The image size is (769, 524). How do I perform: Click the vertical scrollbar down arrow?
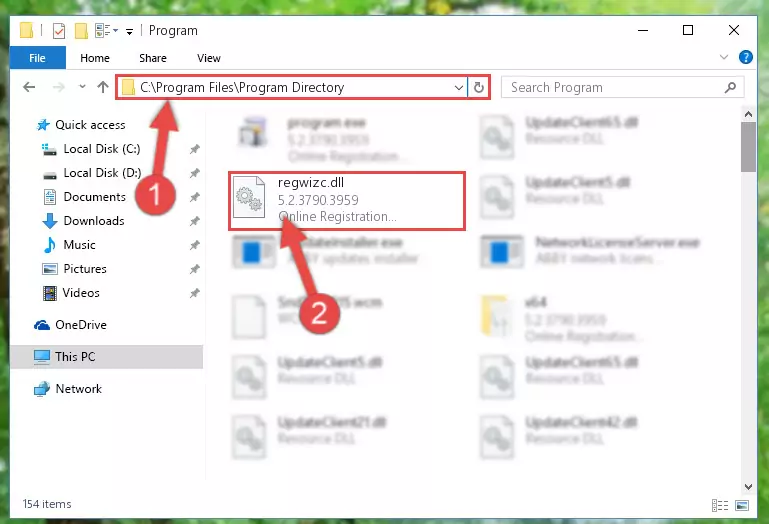point(748,487)
